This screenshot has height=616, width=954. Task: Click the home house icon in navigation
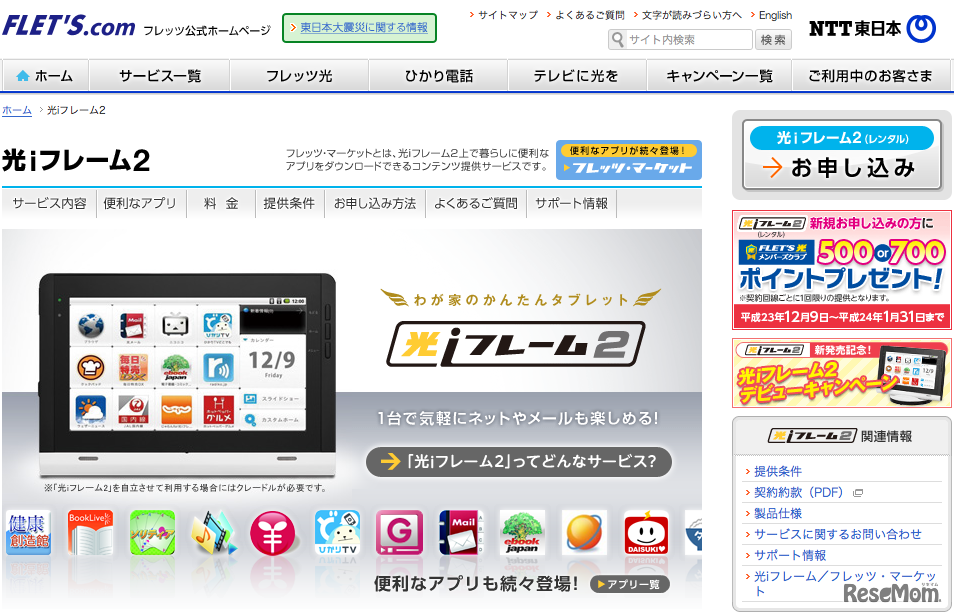coord(23,75)
